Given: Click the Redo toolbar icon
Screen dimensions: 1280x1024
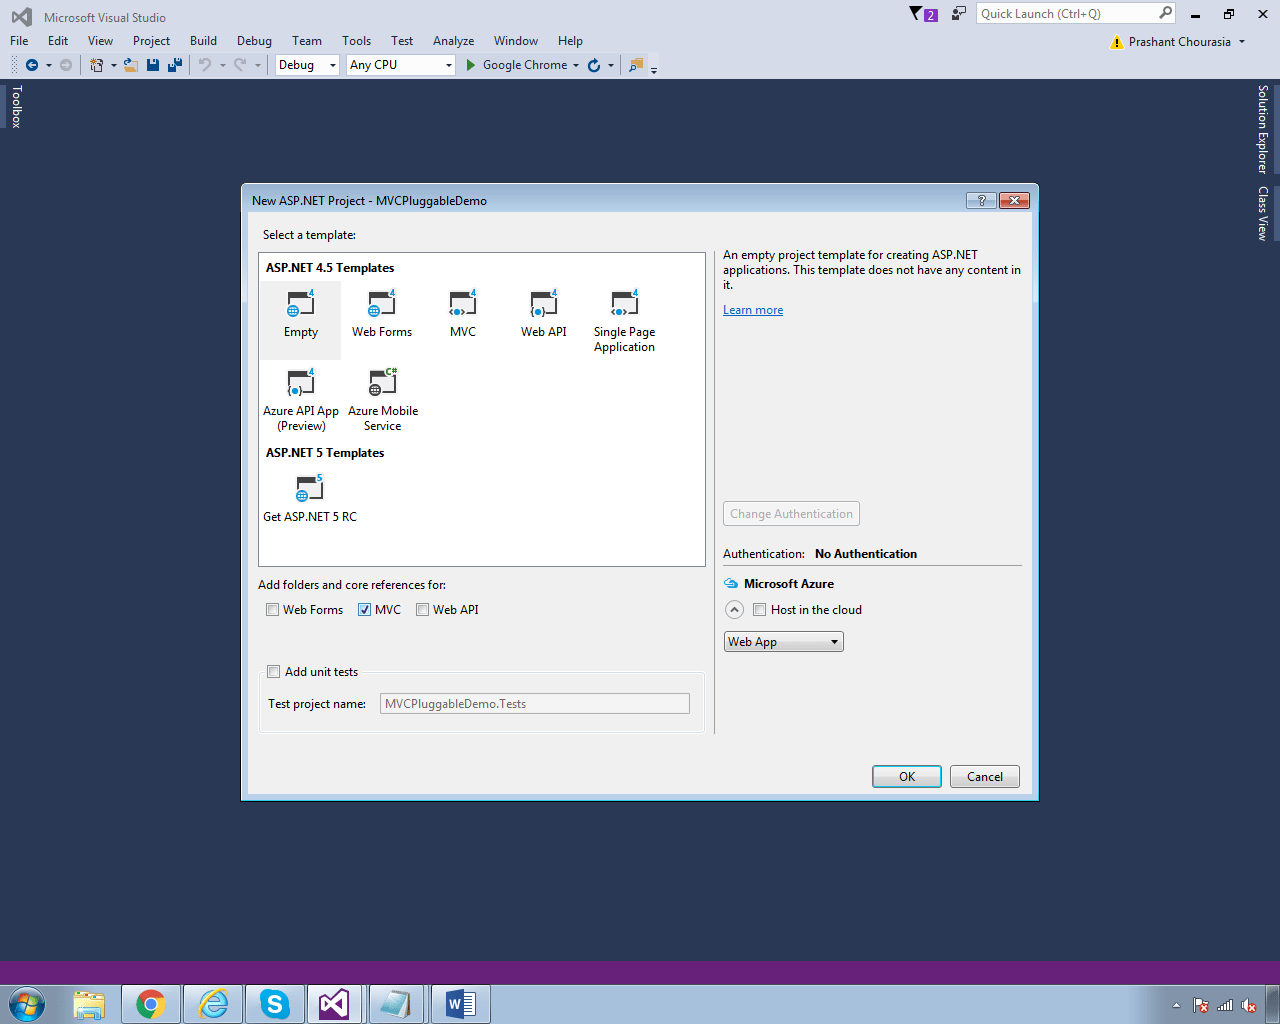Looking at the screenshot, I should (x=240, y=65).
